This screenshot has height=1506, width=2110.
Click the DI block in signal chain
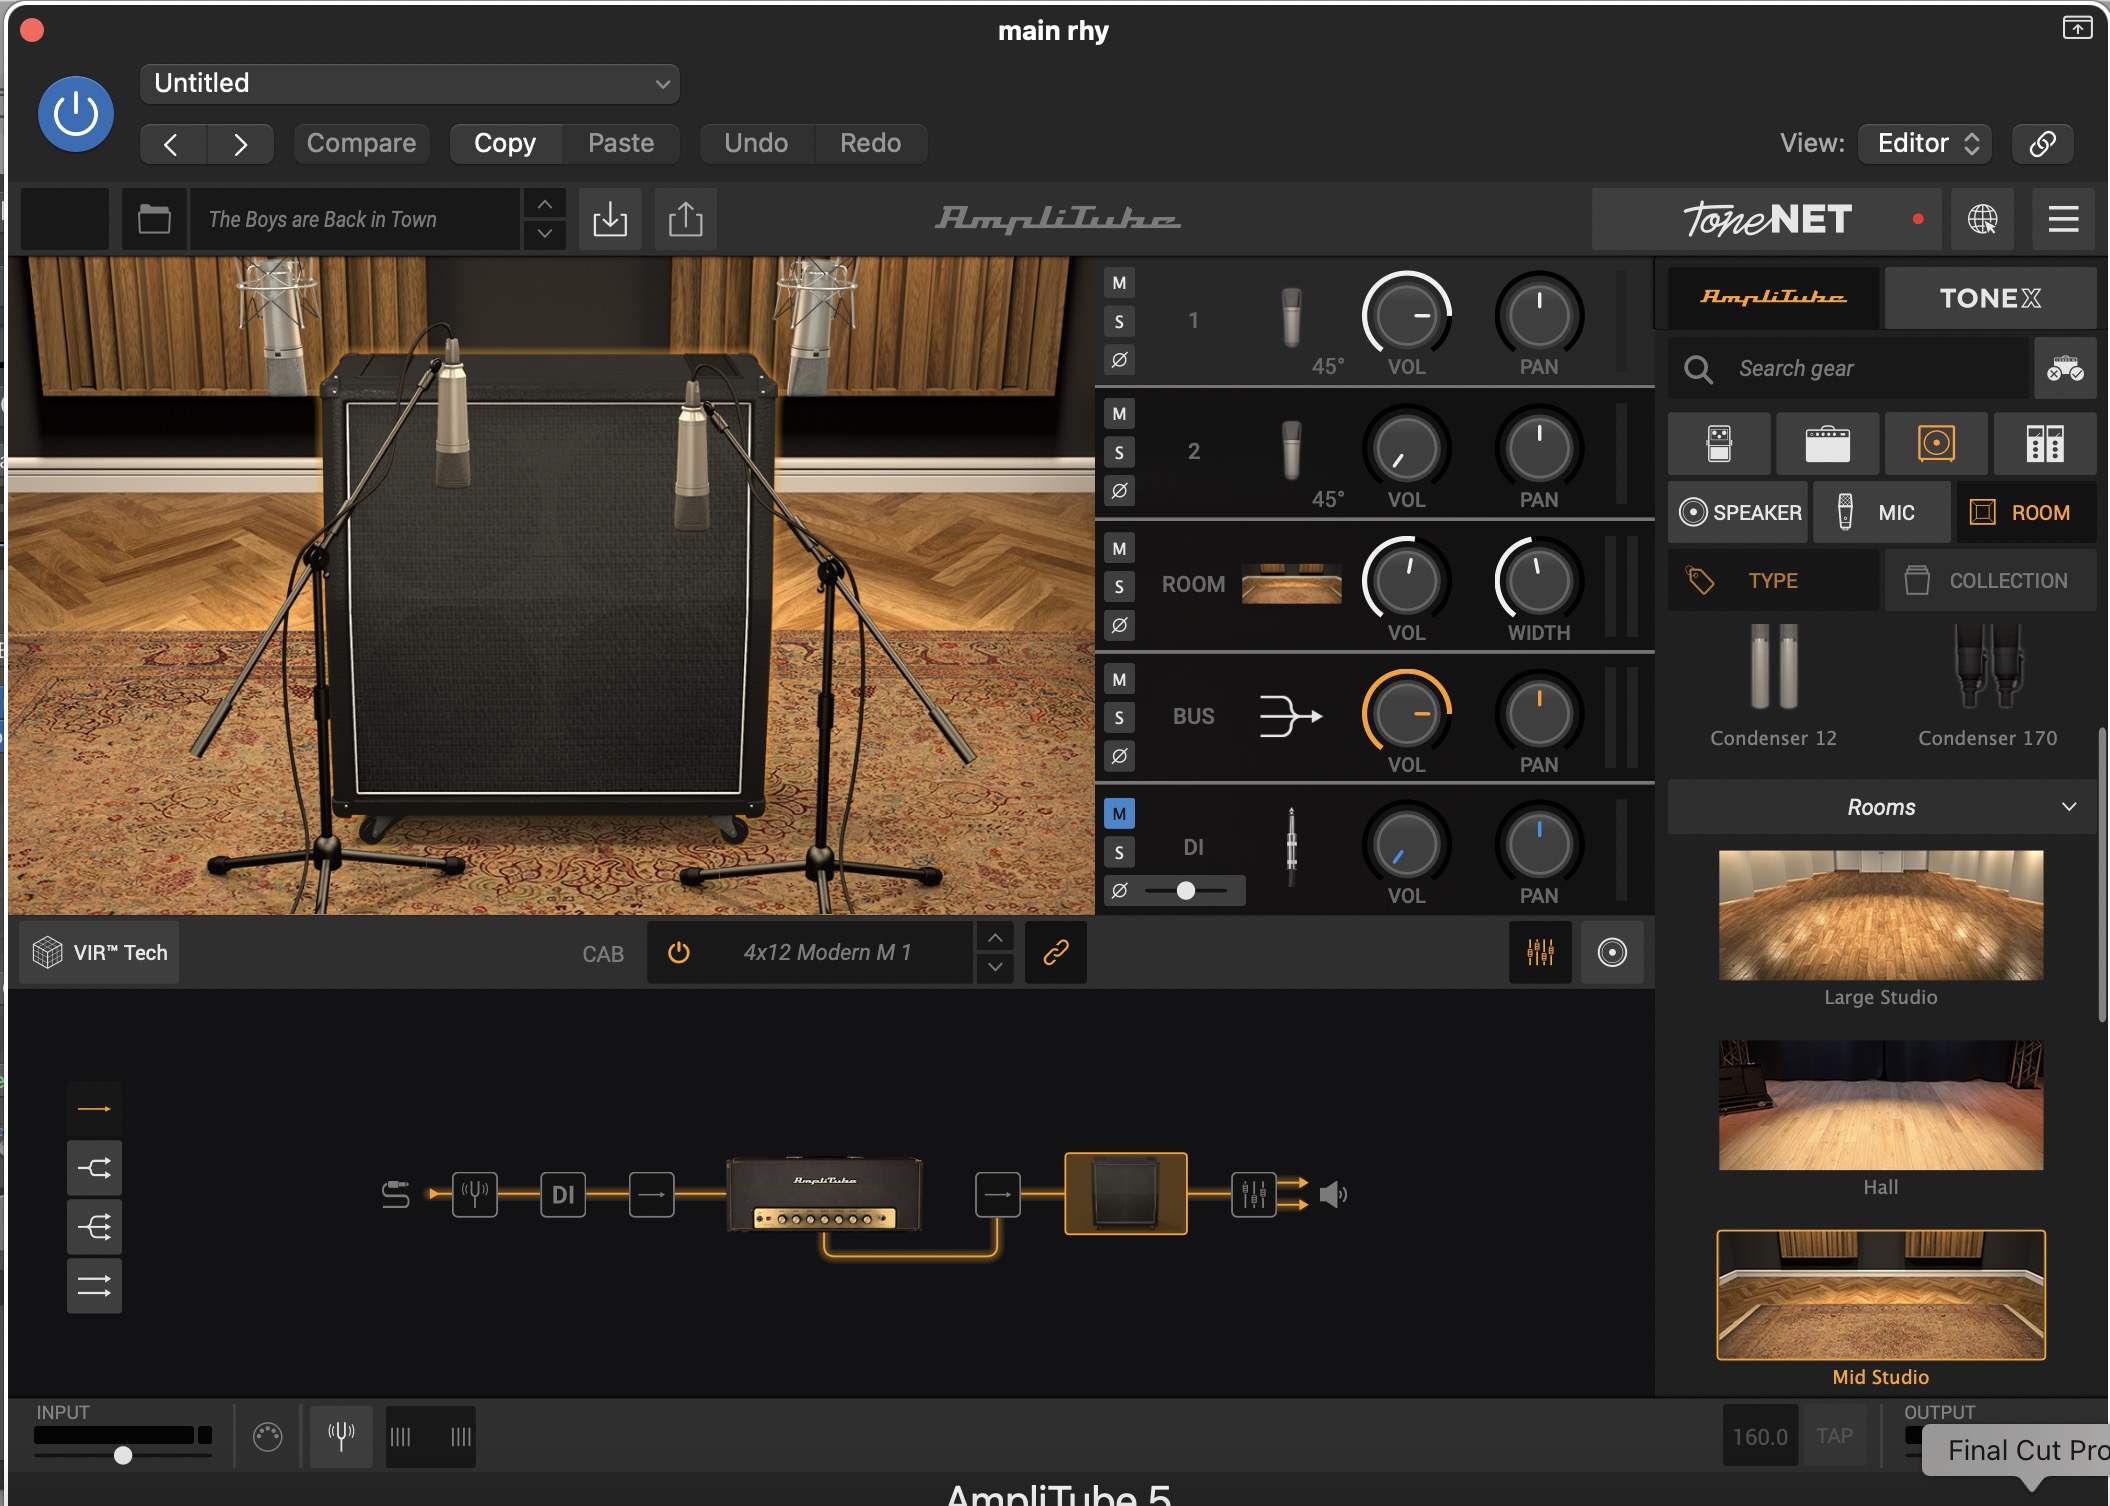tap(563, 1194)
